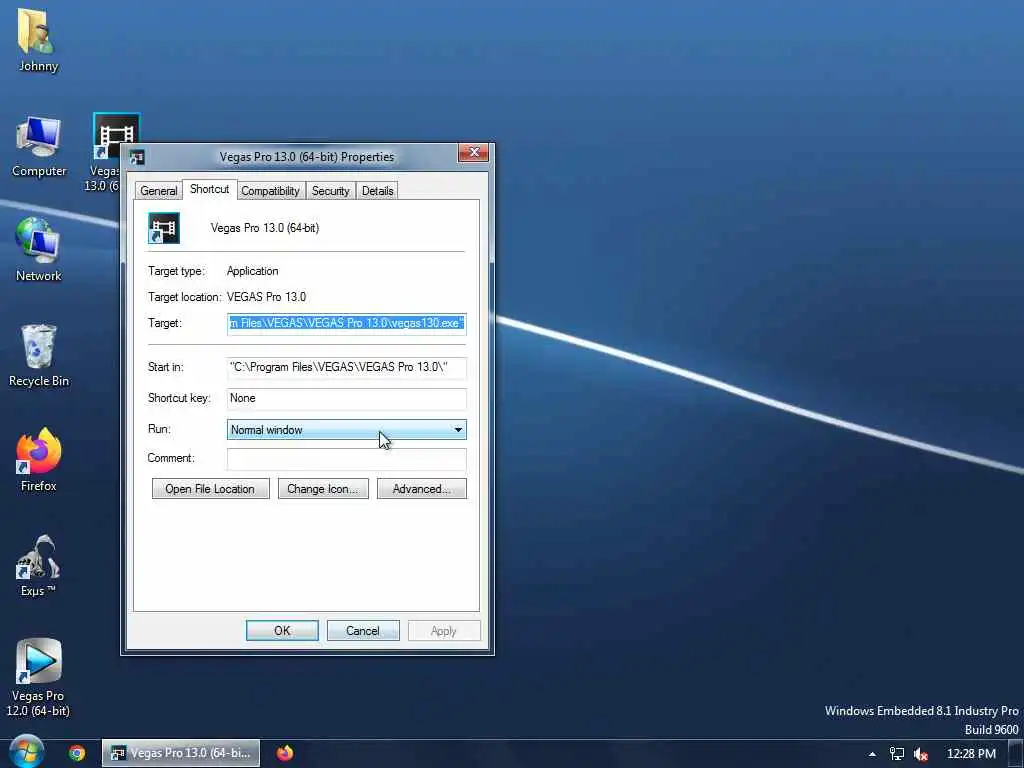Expand the Run dropdown showing Normal window
1024x768 pixels.
(x=347, y=430)
